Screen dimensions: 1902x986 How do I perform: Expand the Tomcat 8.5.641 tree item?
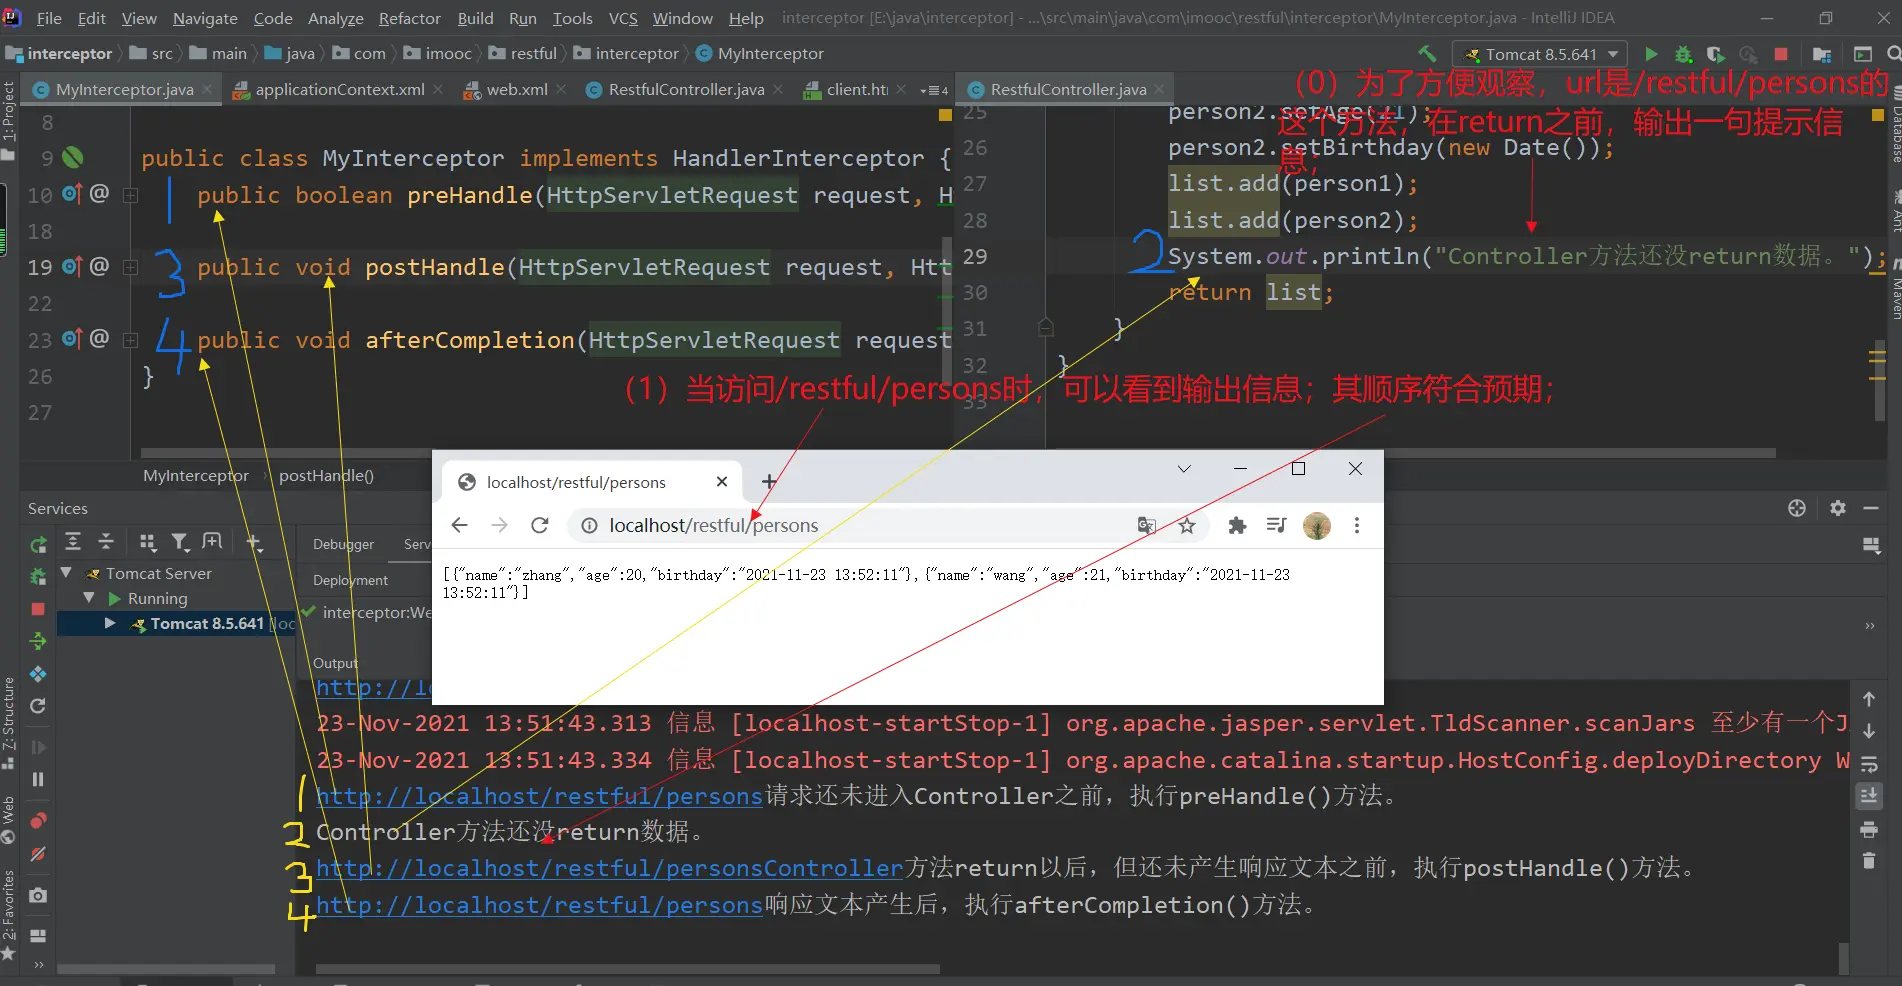click(x=110, y=623)
